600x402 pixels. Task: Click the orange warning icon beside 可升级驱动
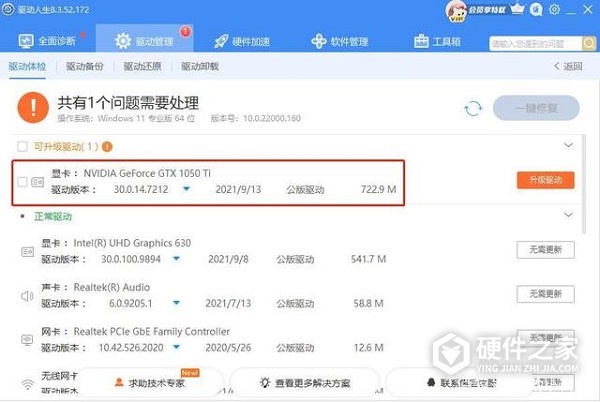[108, 146]
